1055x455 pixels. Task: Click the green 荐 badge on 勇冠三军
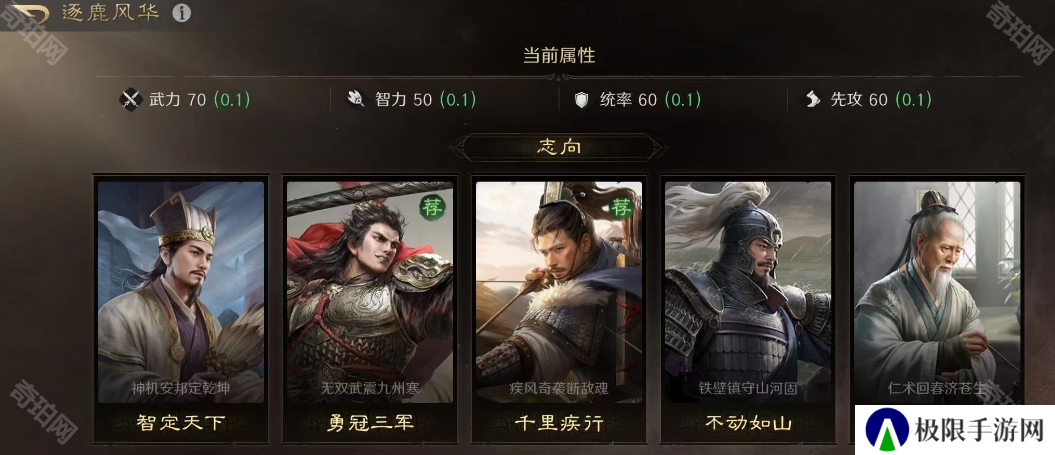pos(432,208)
